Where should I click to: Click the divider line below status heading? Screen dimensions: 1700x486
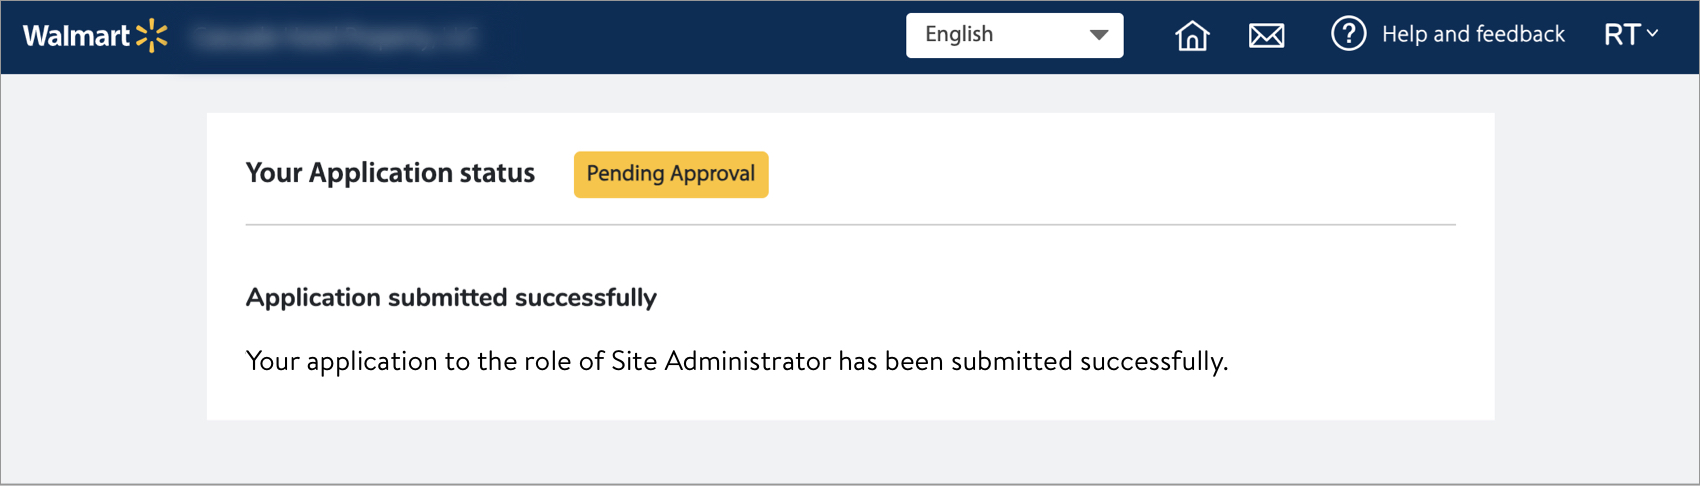(850, 225)
